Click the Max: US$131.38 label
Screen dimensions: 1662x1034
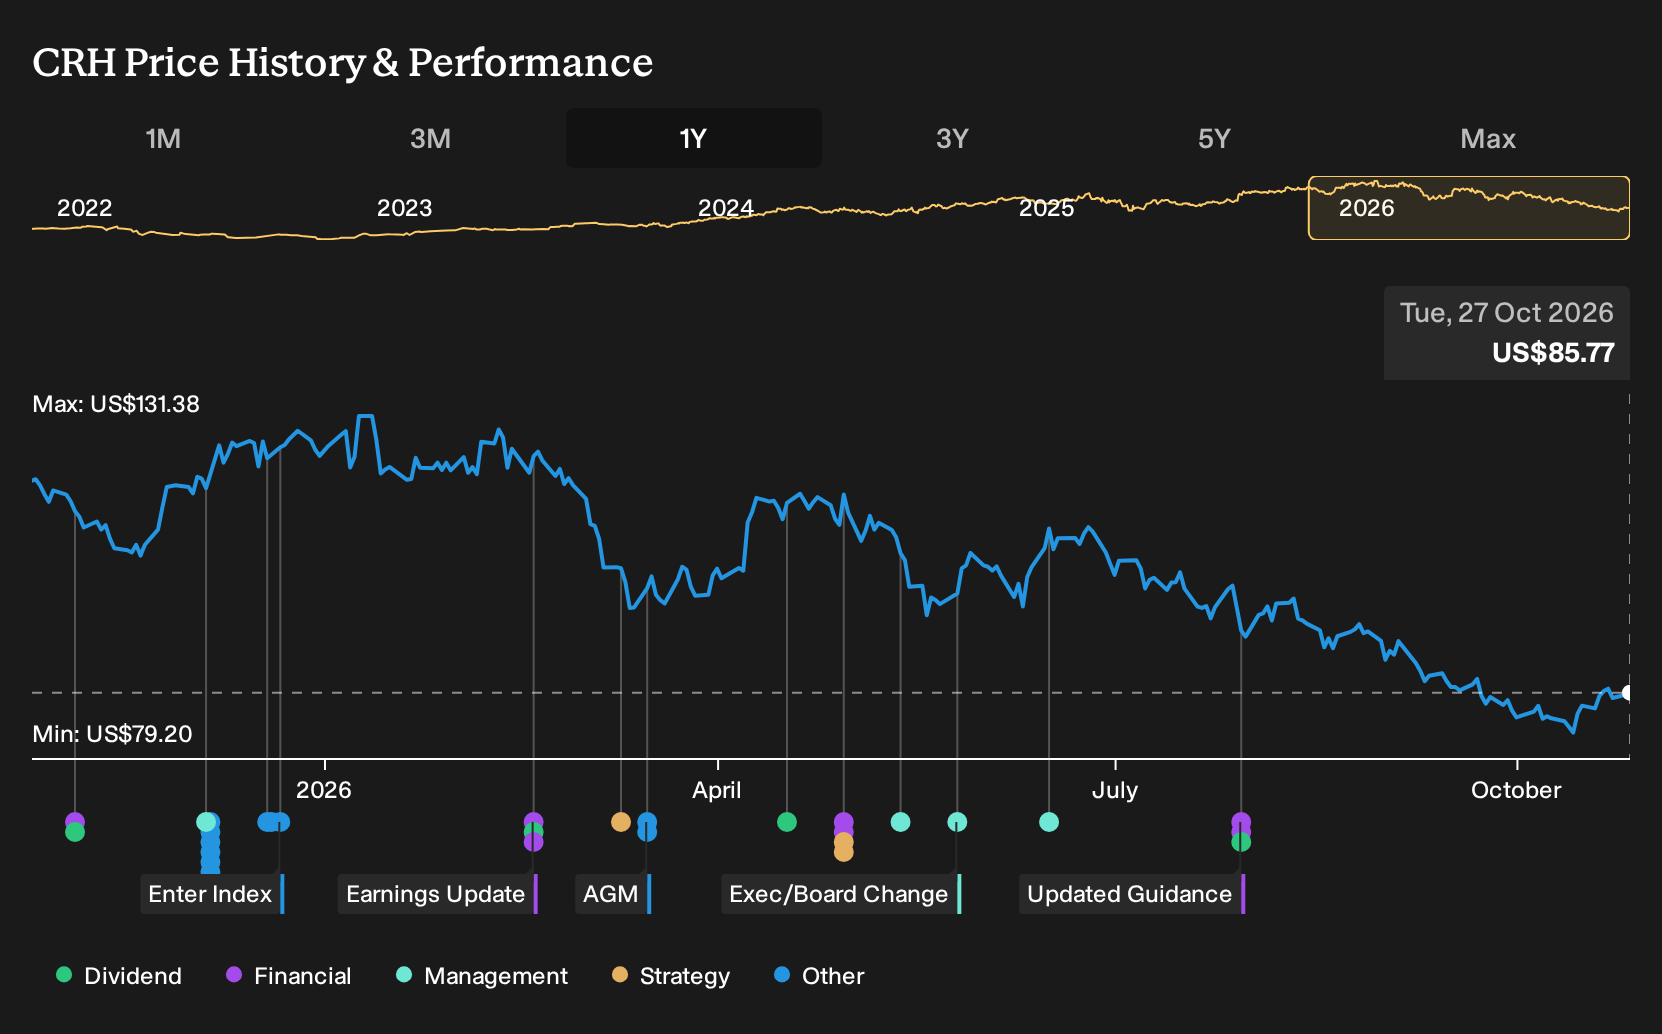[x=116, y=404]
